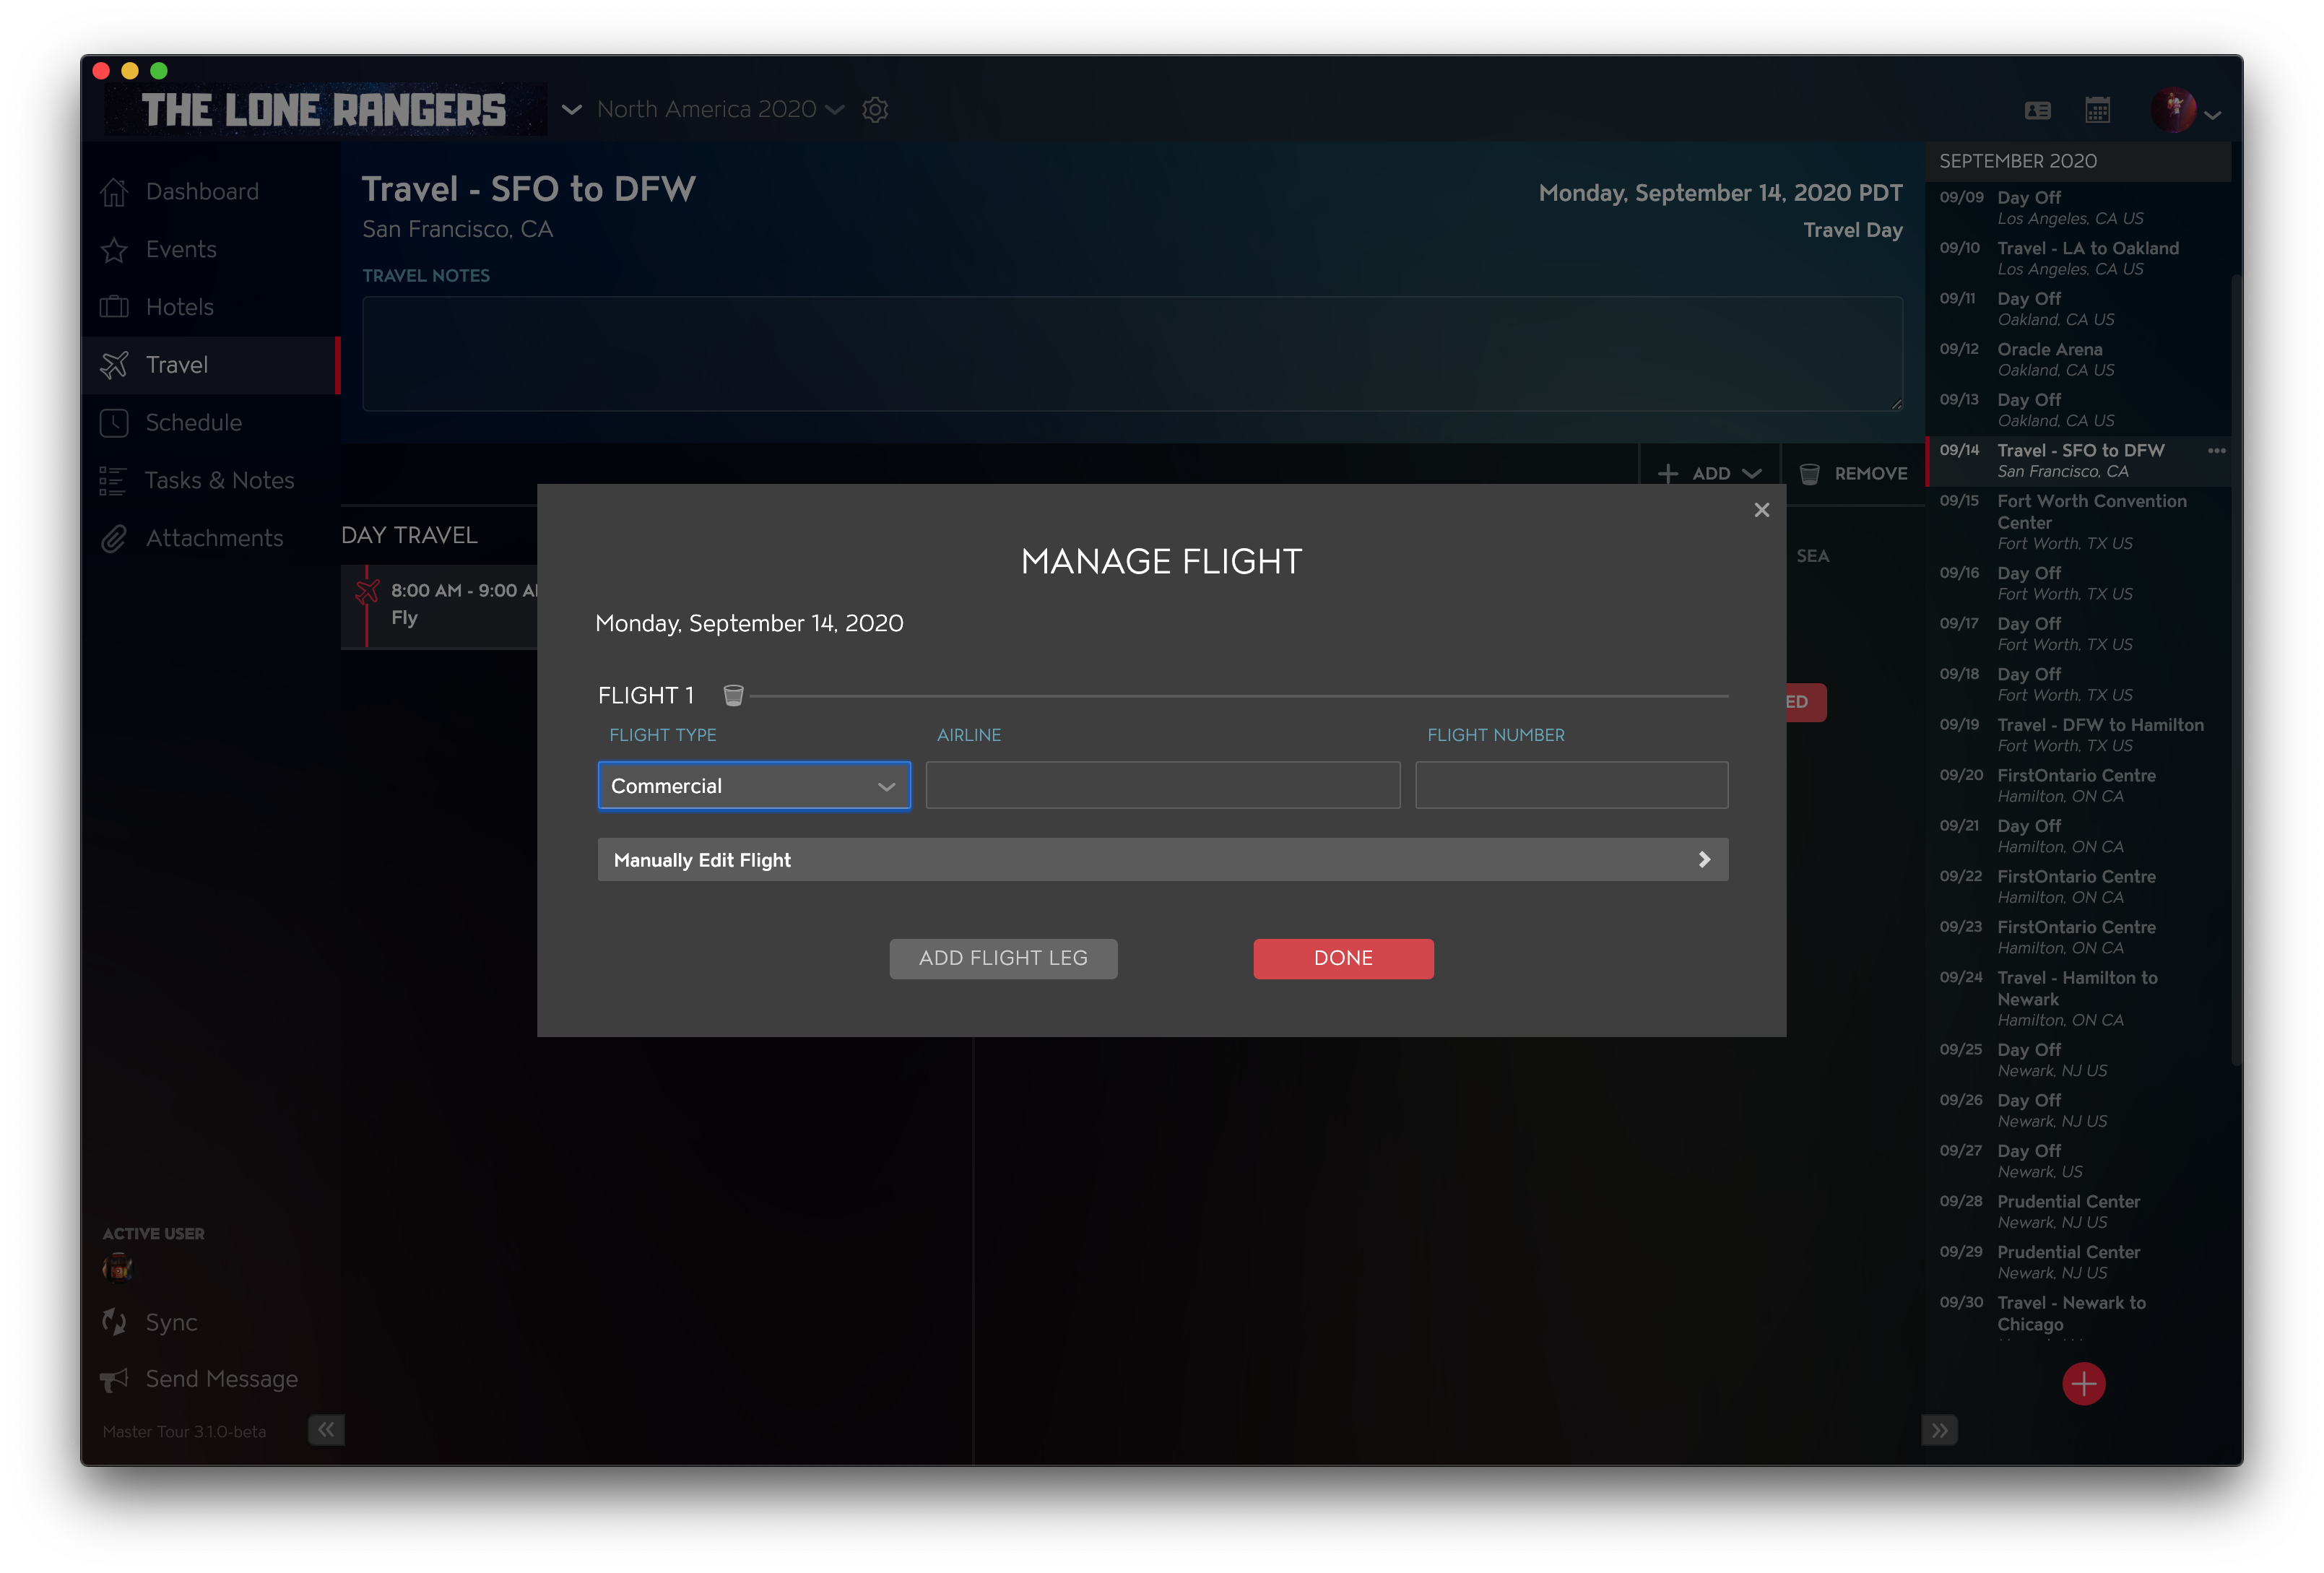The height and width of the screenshot is (1573, 2324).
Task: Open tour settings gear icon
Action: pos(875,110)
